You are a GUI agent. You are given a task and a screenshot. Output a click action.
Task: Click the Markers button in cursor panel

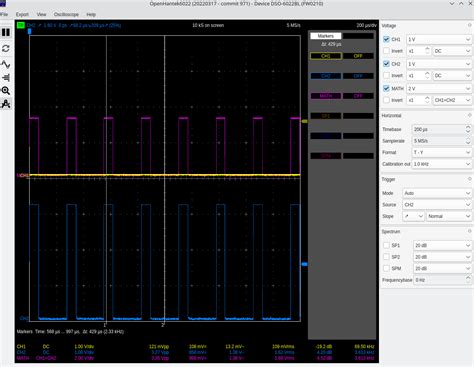coord(325,36)
